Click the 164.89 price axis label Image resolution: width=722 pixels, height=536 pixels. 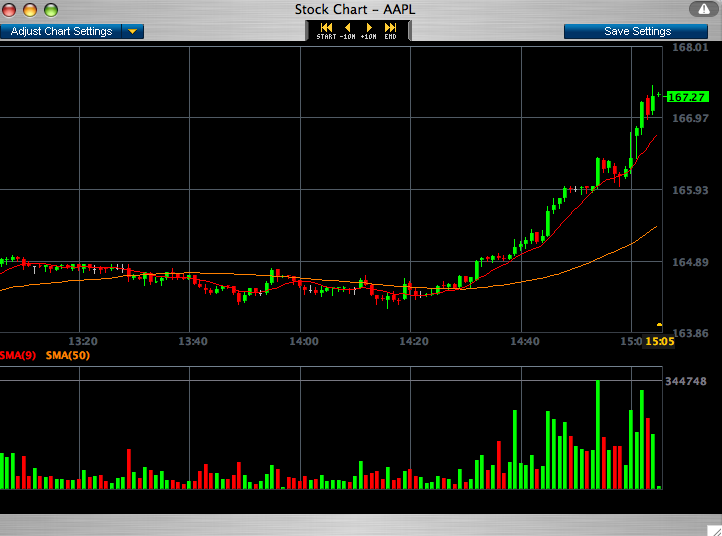[690, 262]
